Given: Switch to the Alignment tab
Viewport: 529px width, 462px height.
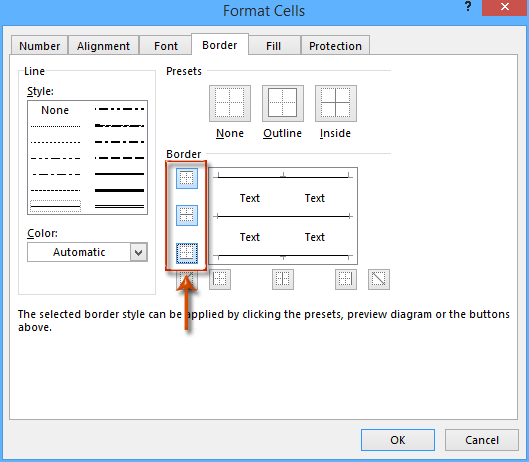Looking at the screenshot, I should (x=103, y=46).
